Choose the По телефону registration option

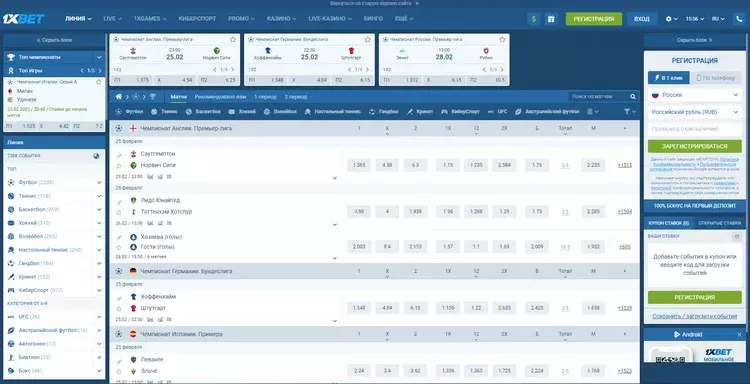pos(716,77)
